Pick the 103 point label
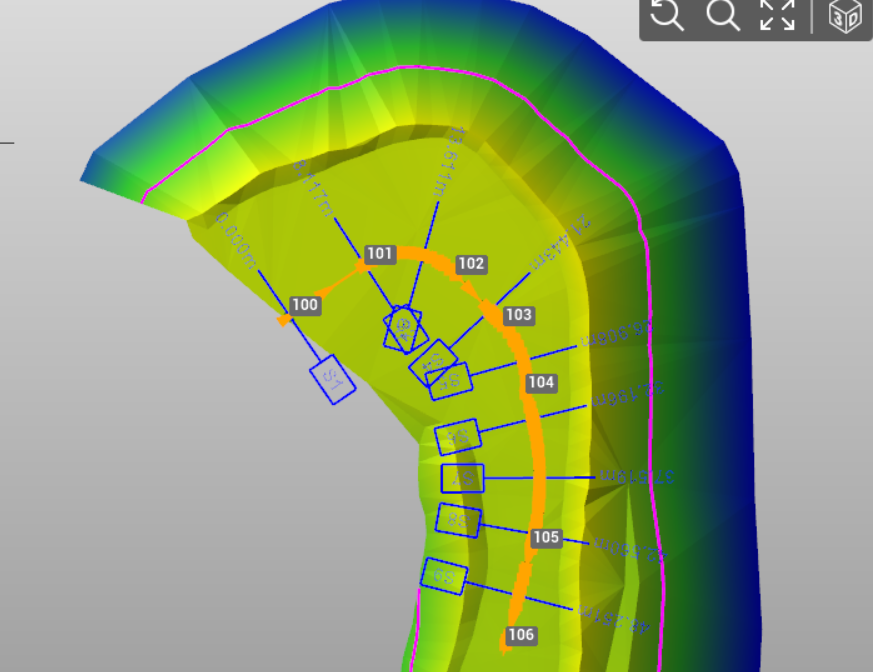Viewport: 873px width, 672px height. tap(518, 315)
